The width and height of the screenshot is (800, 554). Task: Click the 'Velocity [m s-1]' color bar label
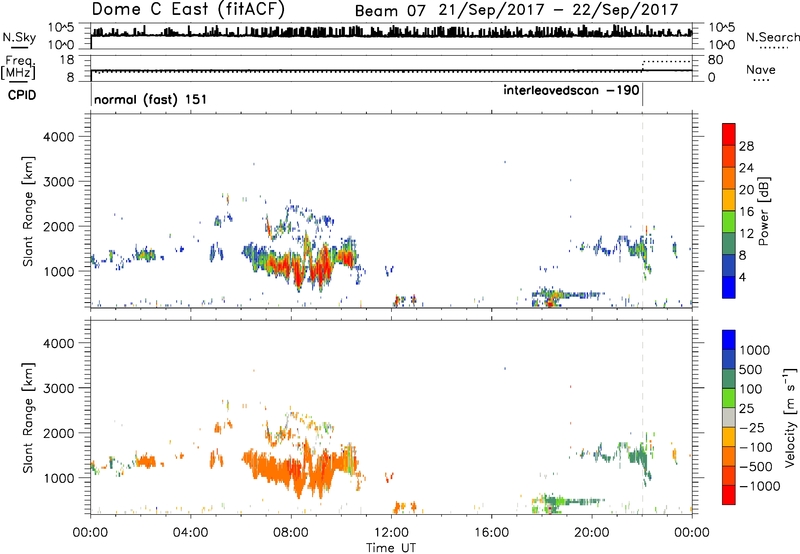pos(790,417)
